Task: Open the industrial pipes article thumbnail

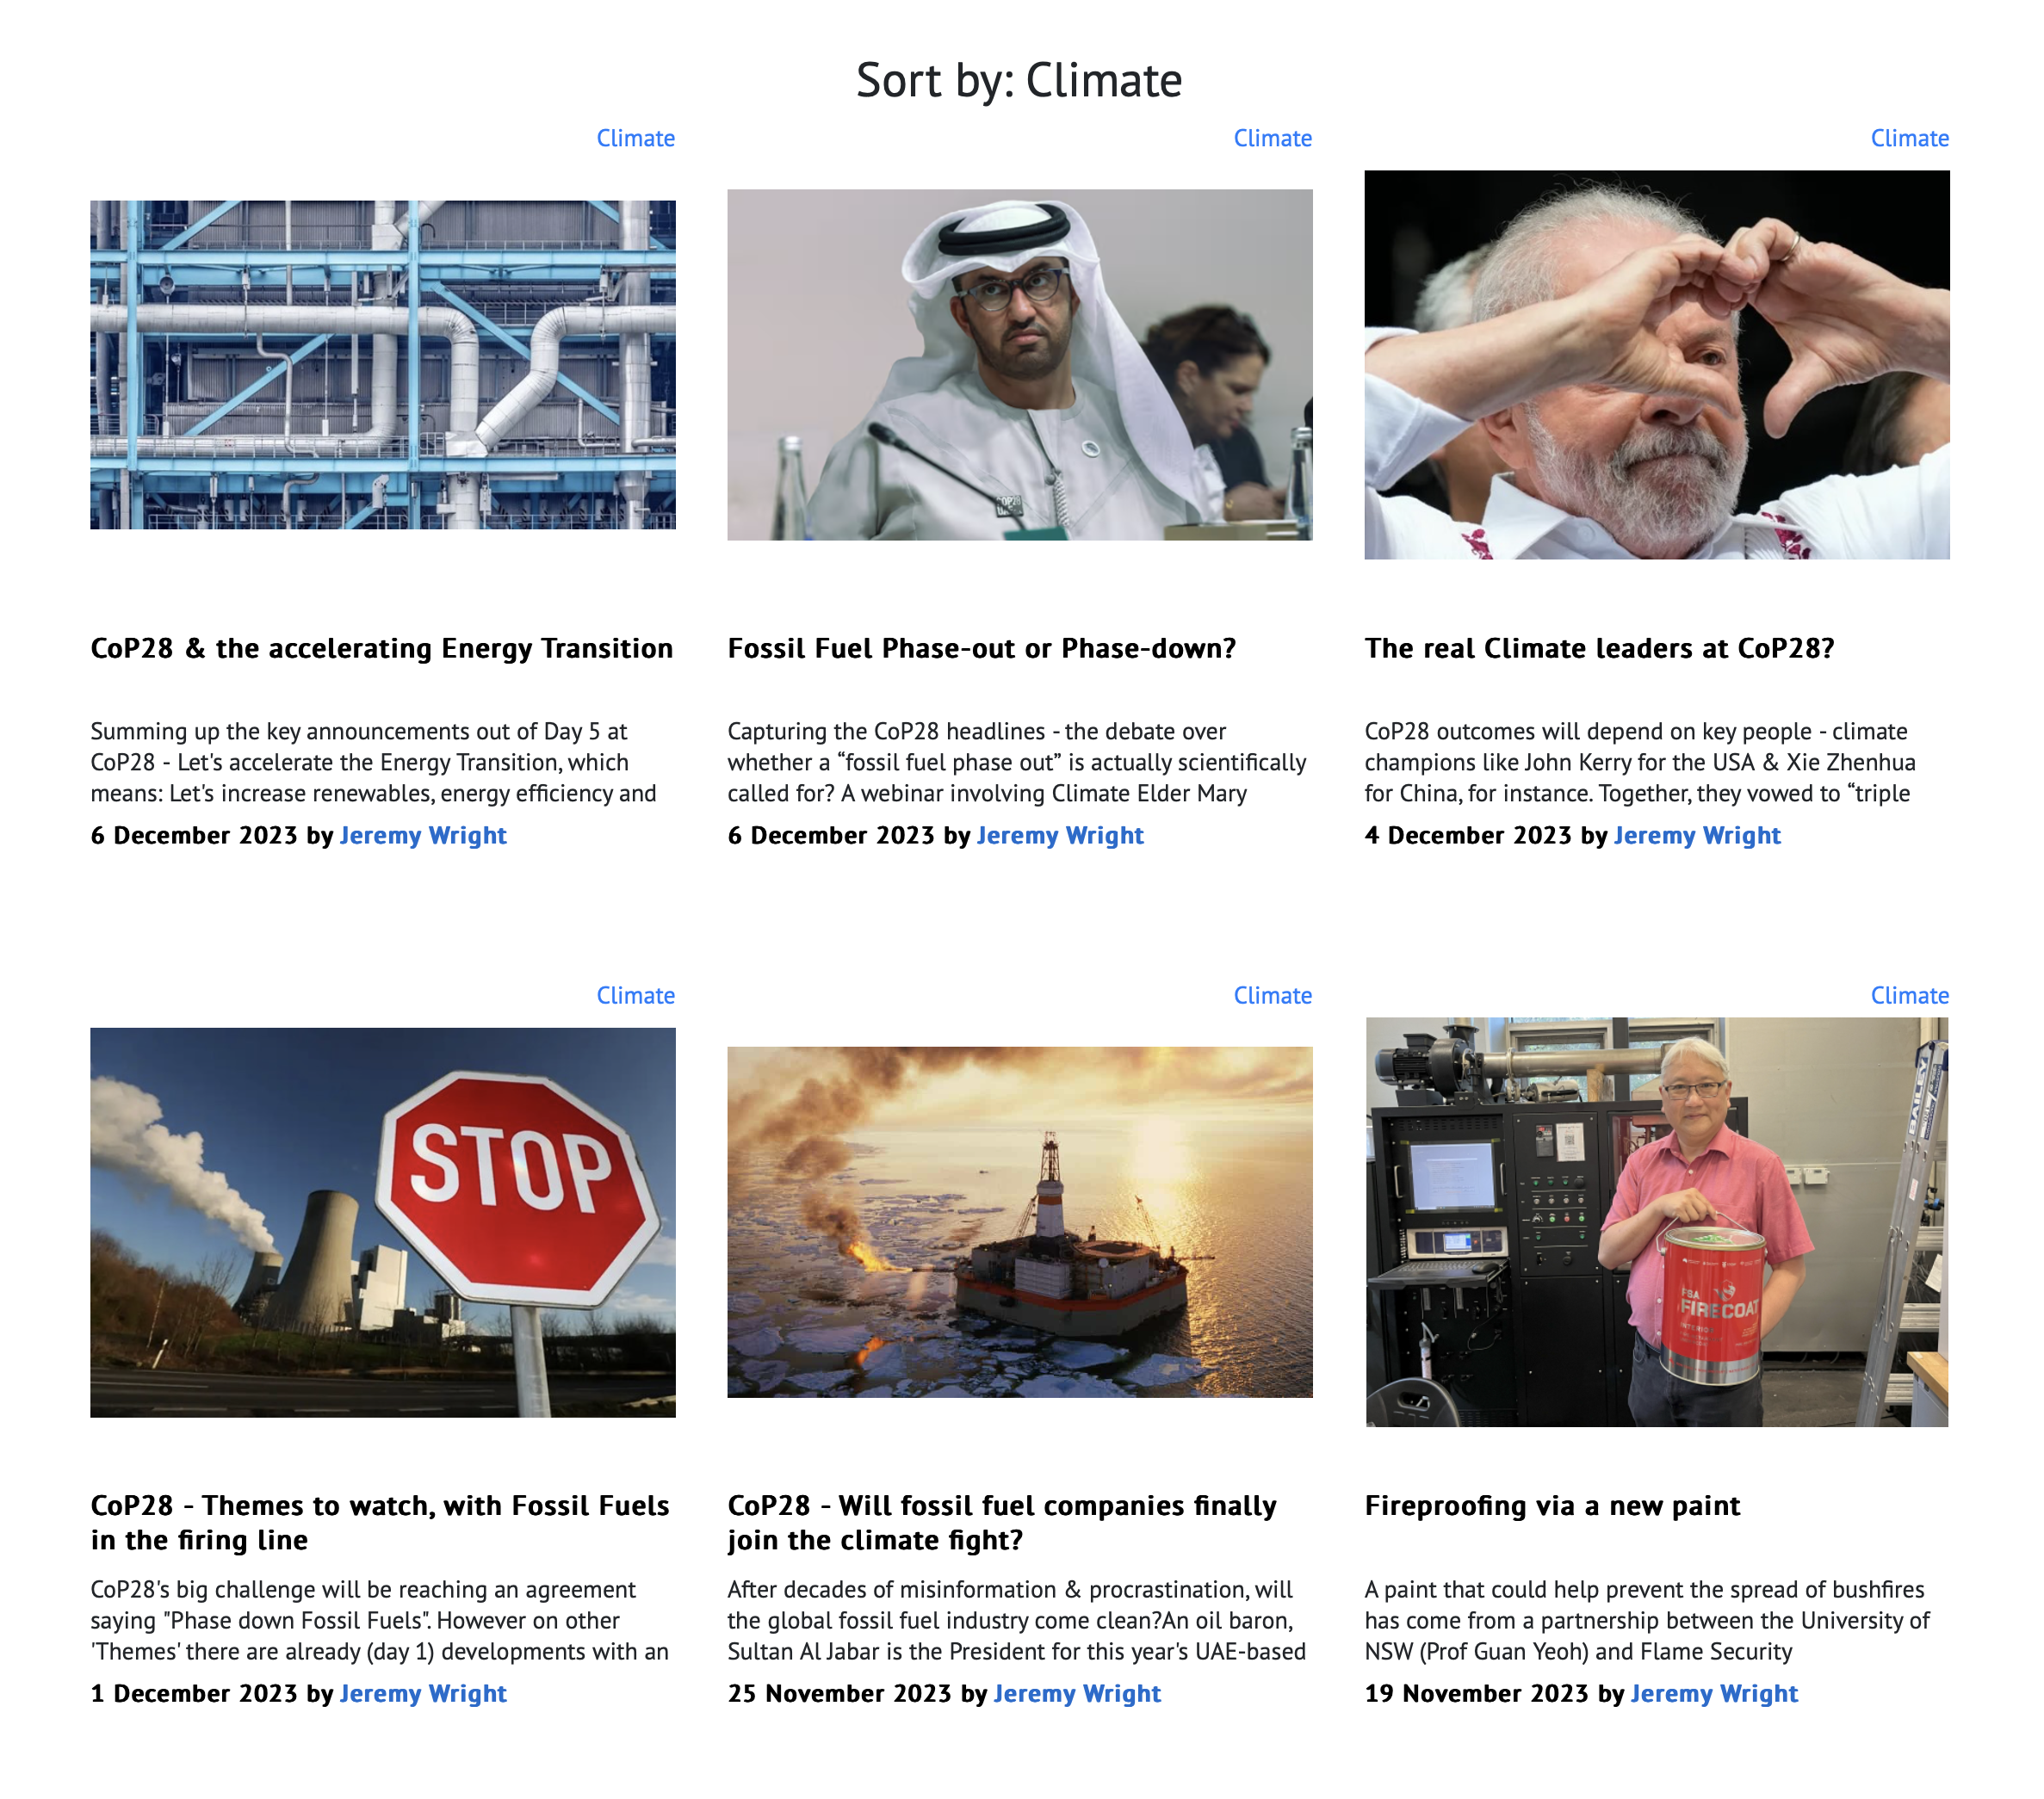Action: coord(383,365)
